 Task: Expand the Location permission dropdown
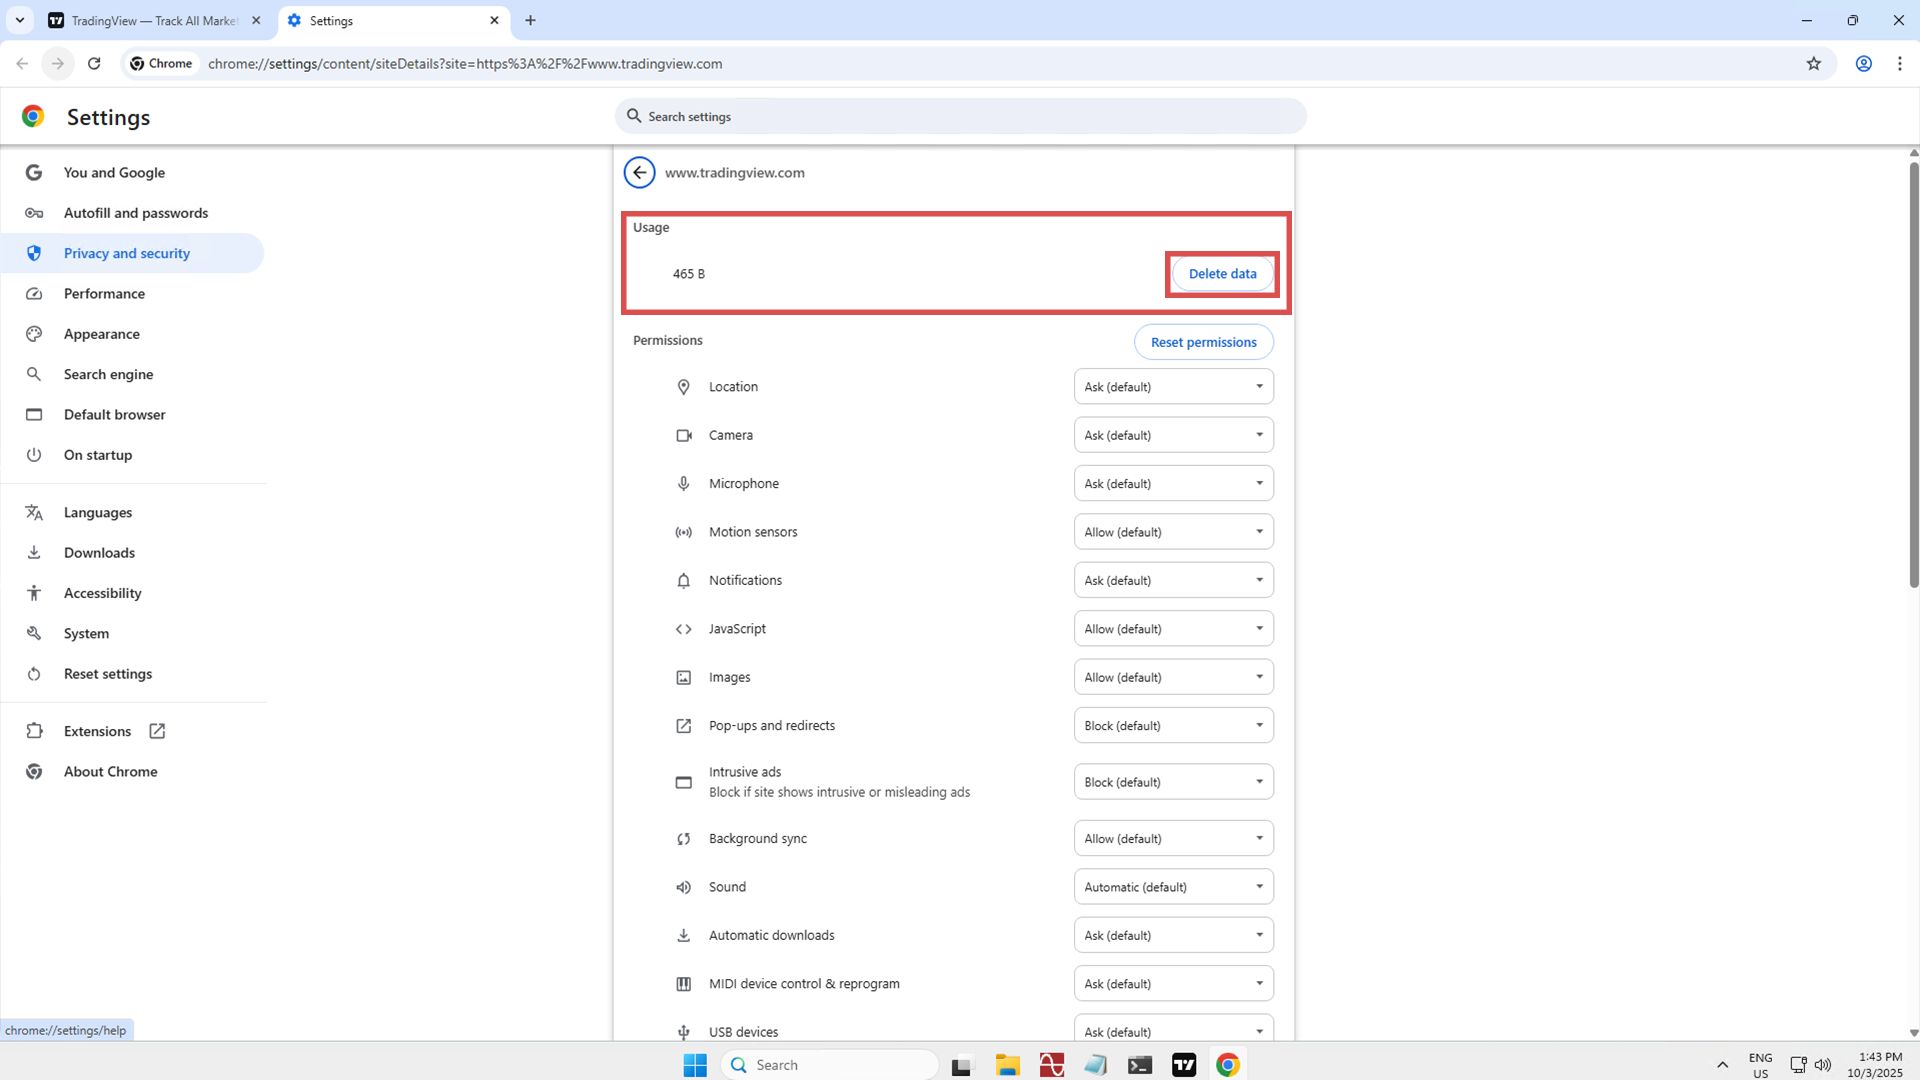coord(1173,387)
